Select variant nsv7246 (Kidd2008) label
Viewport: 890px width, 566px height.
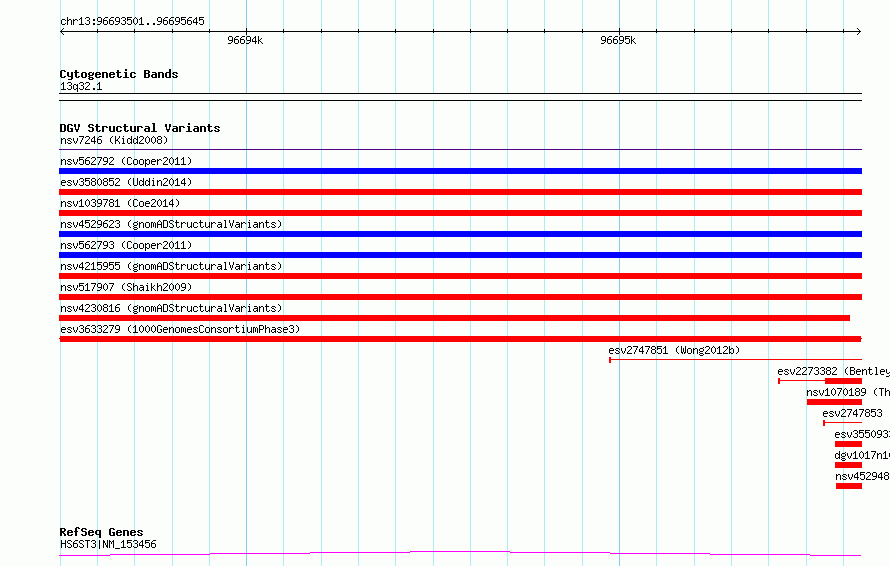pos(114,140)
